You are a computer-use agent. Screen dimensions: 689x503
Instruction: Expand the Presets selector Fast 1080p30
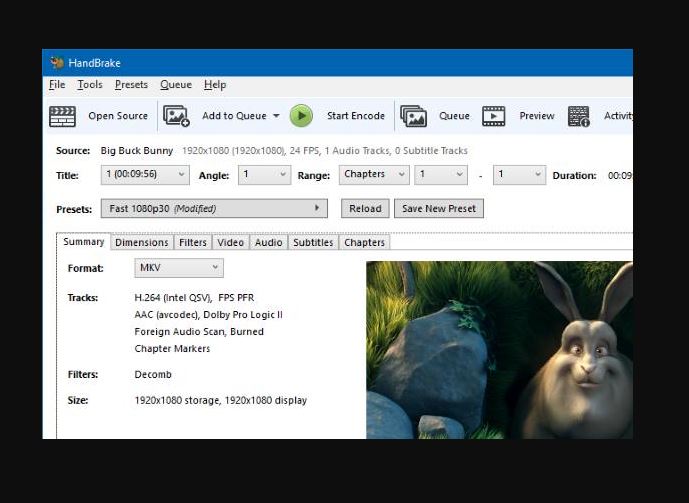pos(214,208)
